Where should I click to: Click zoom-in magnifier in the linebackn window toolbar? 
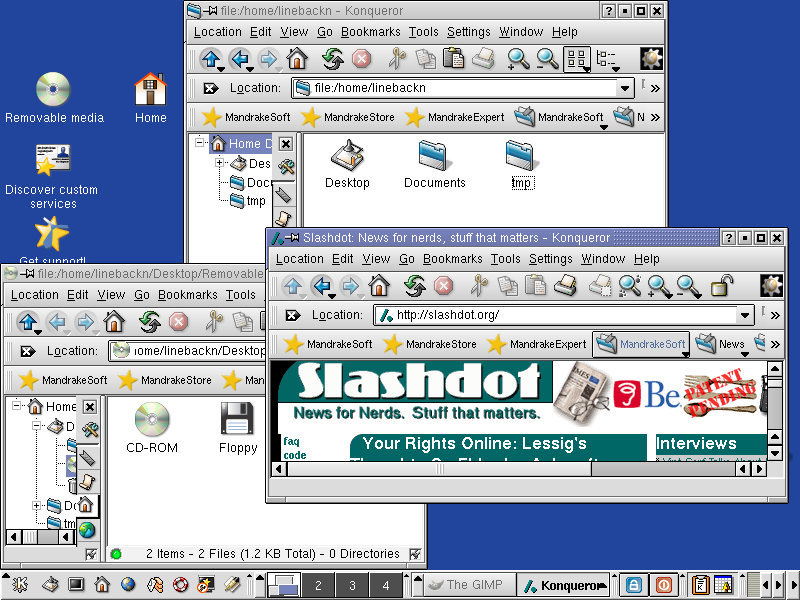tap(518, 59)
